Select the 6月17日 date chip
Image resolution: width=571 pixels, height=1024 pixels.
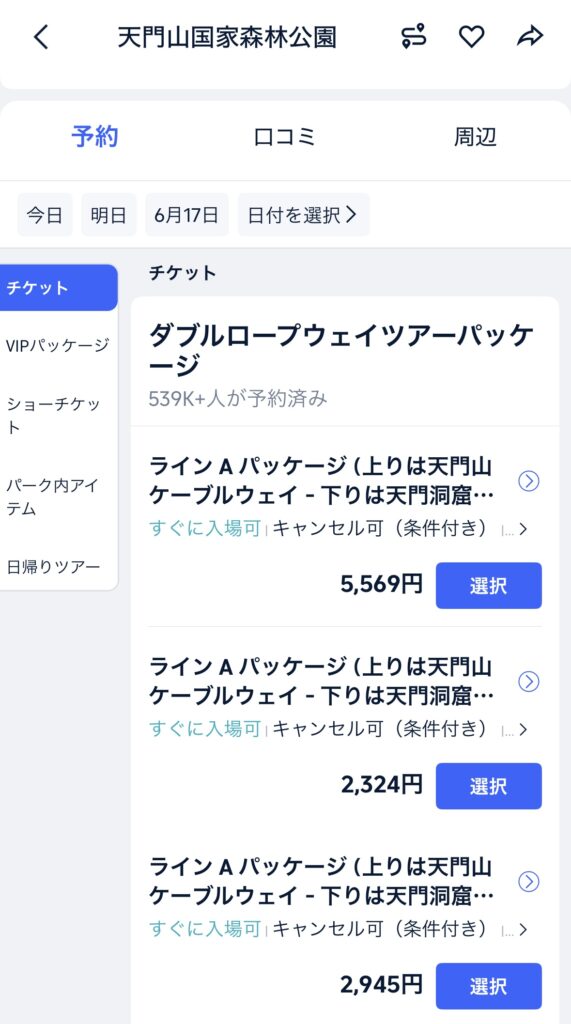point(187,215)
